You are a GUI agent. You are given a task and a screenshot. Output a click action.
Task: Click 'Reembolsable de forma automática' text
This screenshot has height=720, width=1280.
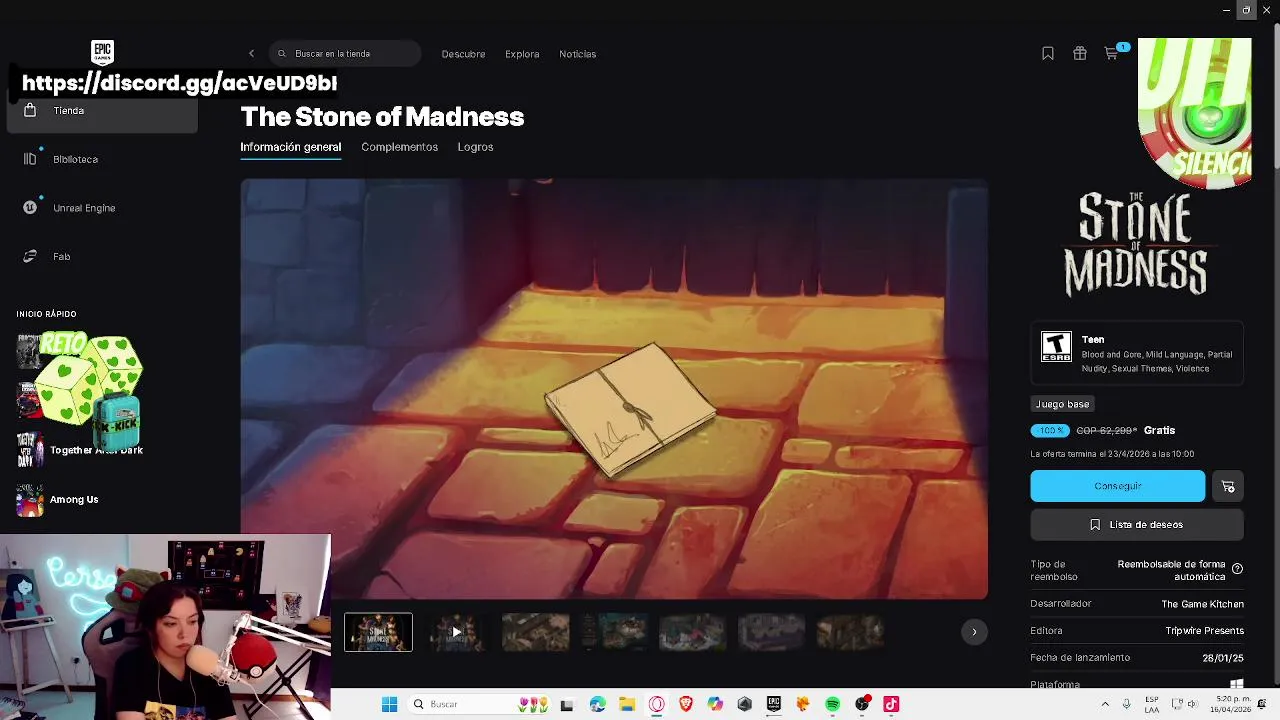[x=1171, y=570]
